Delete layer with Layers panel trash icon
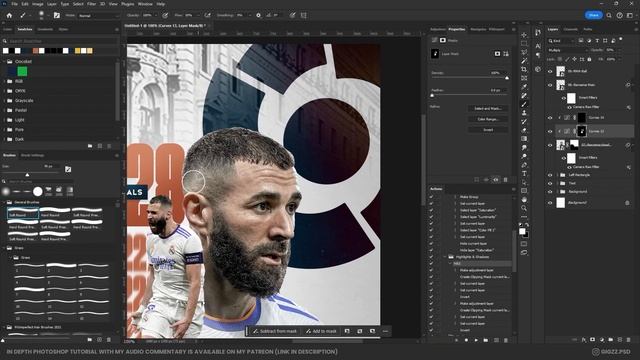This screenshot has height=360, width=640. pyautogui.click(x=629, y=340)
